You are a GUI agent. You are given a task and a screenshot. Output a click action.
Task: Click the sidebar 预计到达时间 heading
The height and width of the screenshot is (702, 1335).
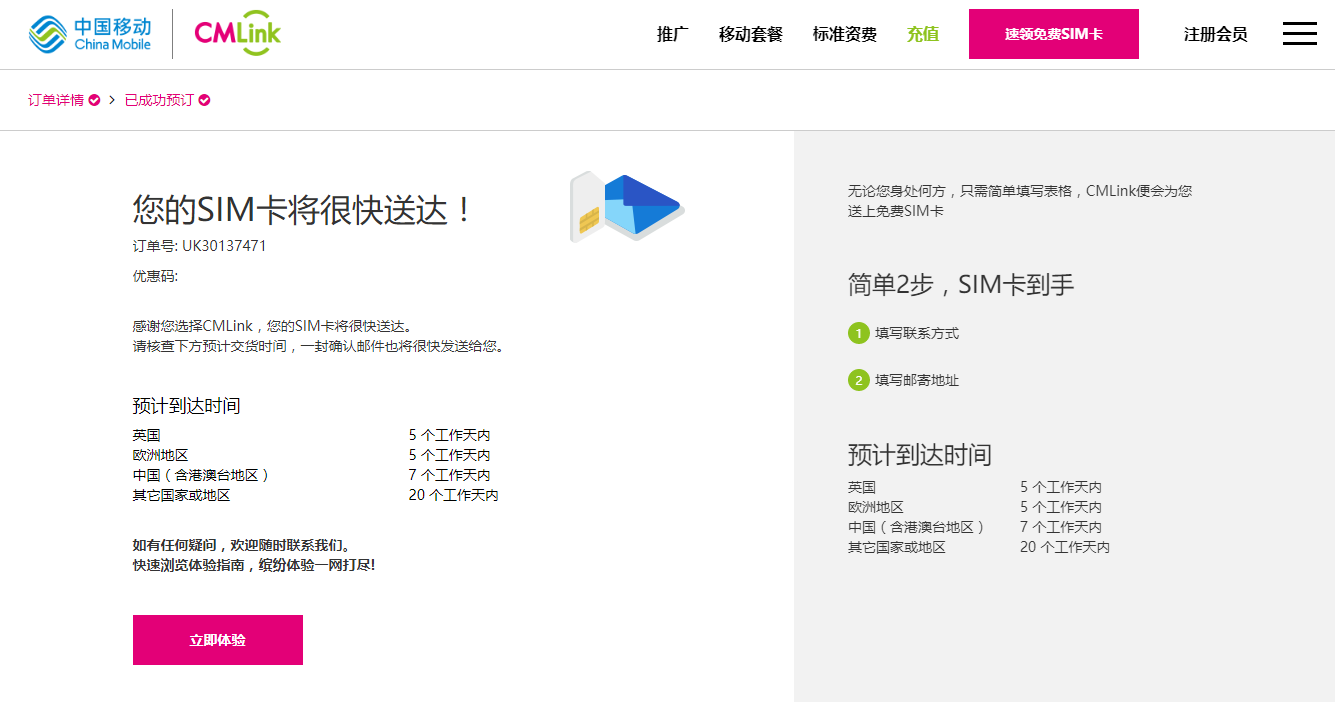coord(920,455)
